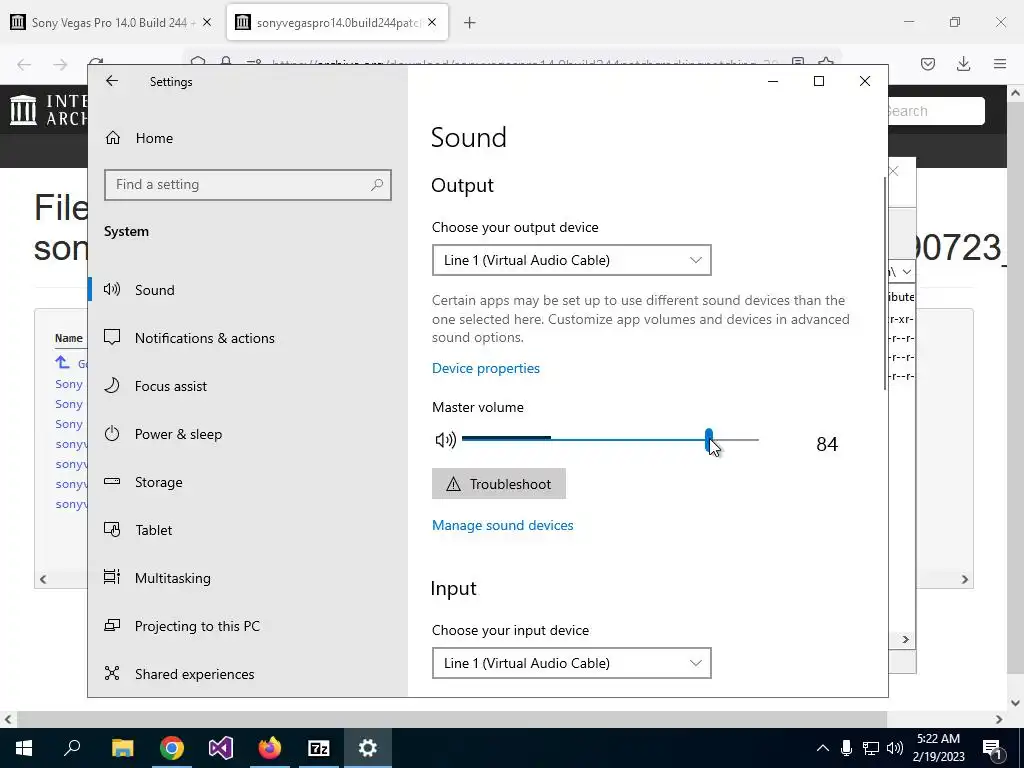Open the Firefox downloads panel

pos(963,64)
